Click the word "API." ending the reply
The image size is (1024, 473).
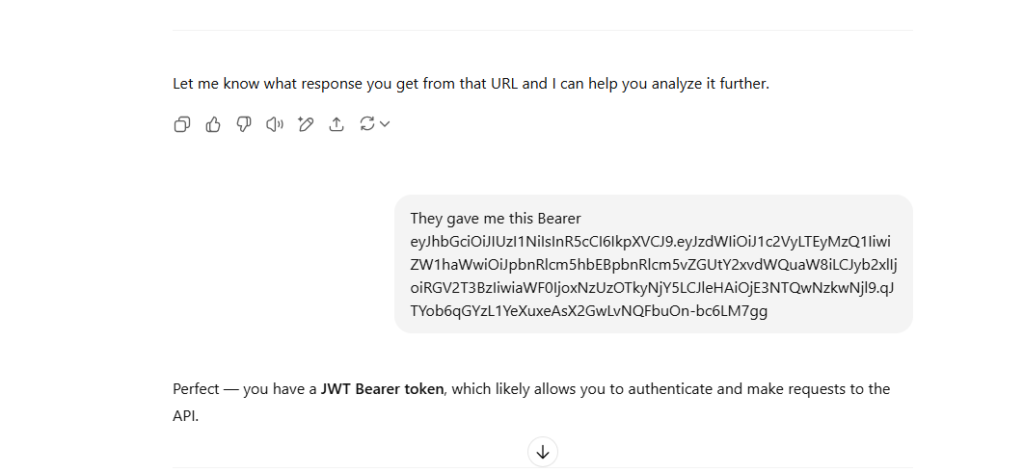185,416
